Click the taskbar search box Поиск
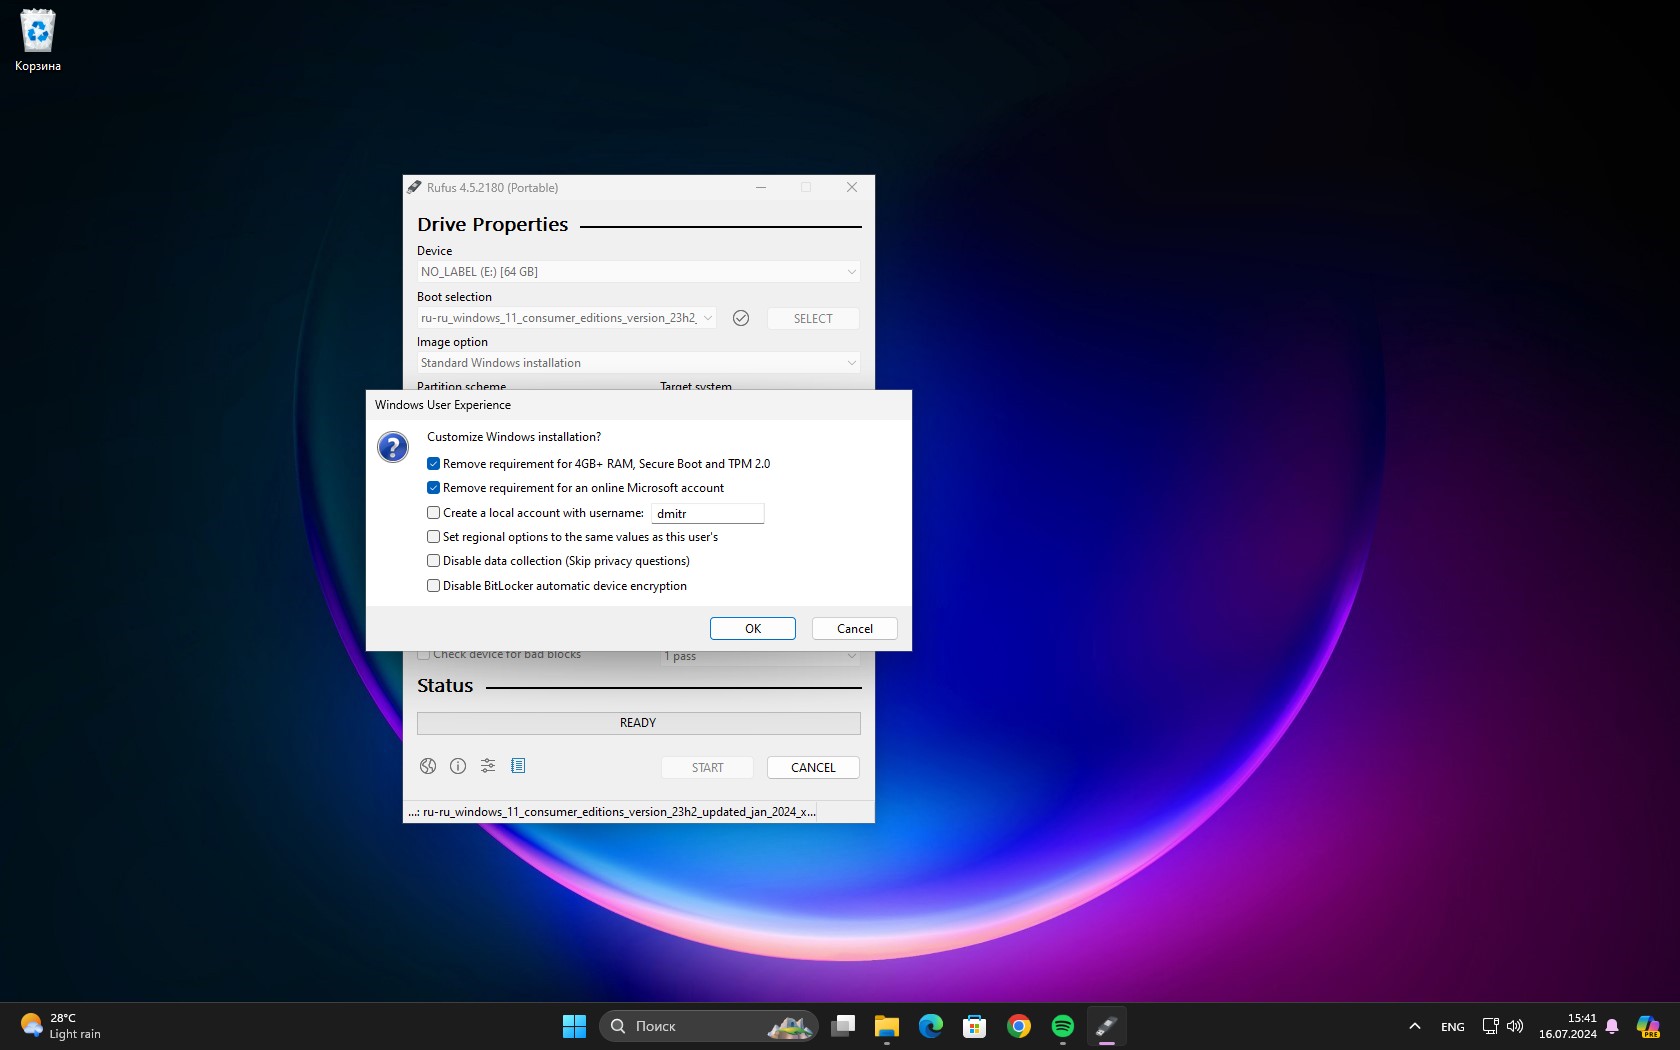Viewport: 1680px width, 1050px height. pyautogui.click(x=709, y=1026)
